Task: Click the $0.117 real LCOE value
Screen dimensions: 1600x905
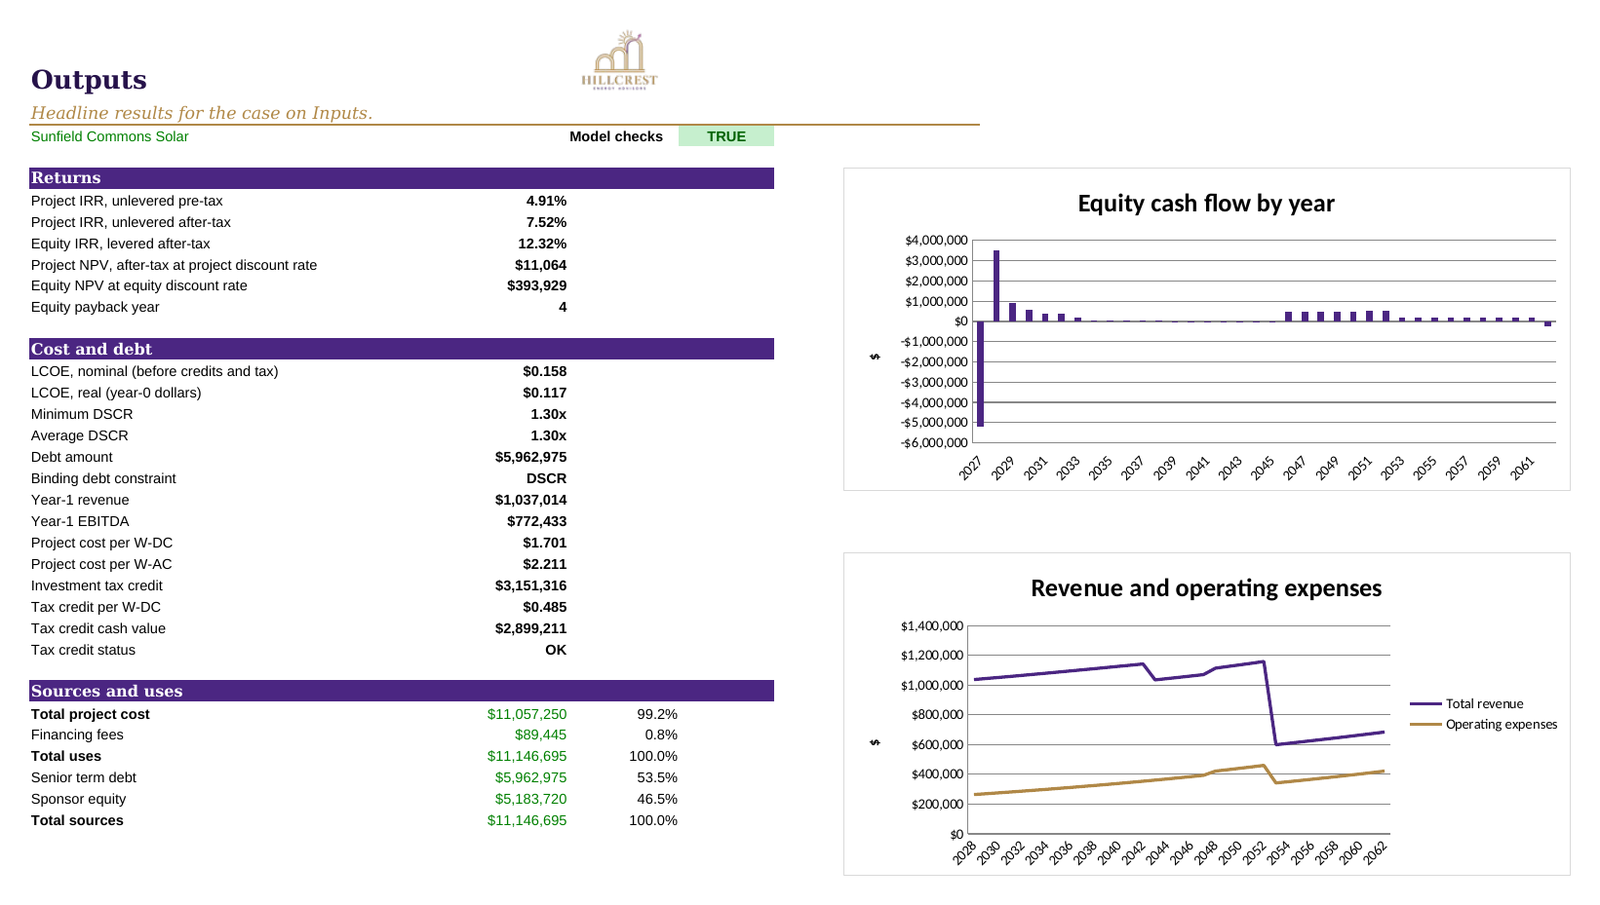Action: coord(545,393)
